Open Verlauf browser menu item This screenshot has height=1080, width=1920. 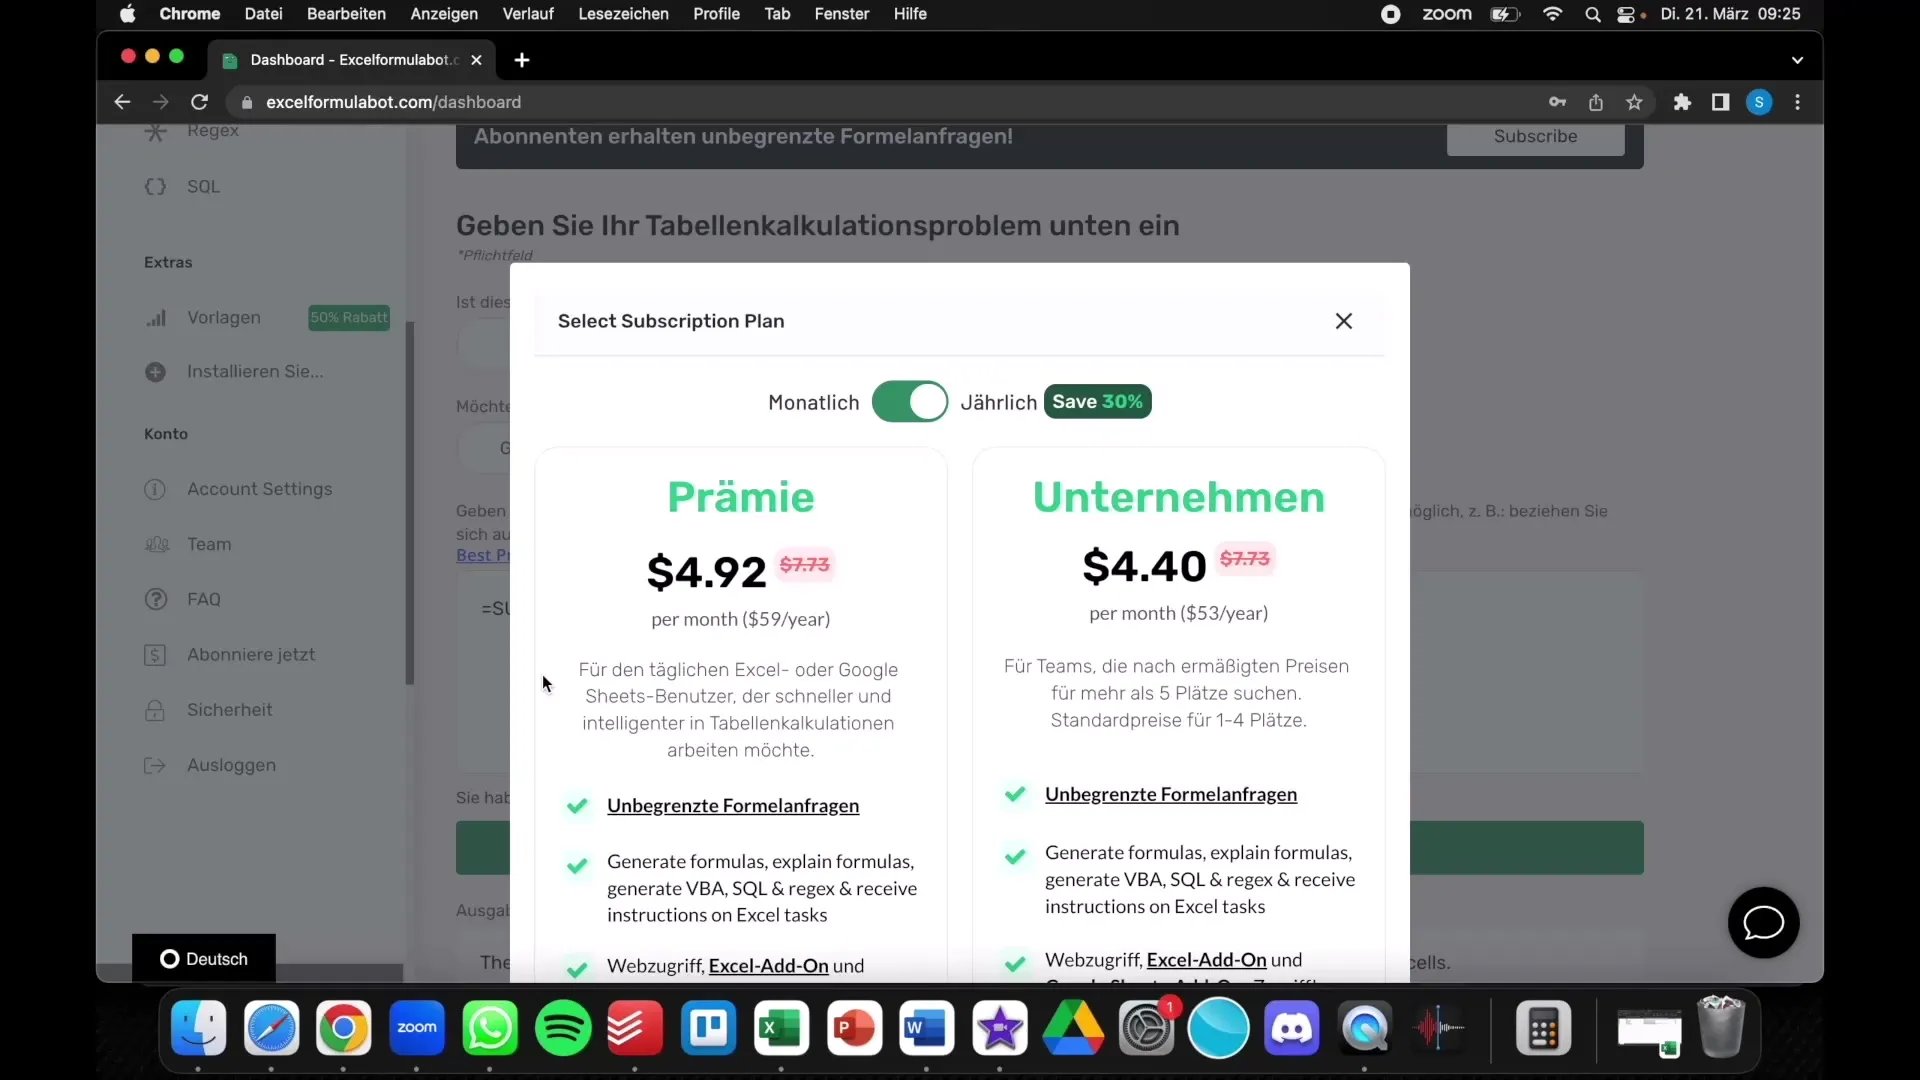coord(527,13)
